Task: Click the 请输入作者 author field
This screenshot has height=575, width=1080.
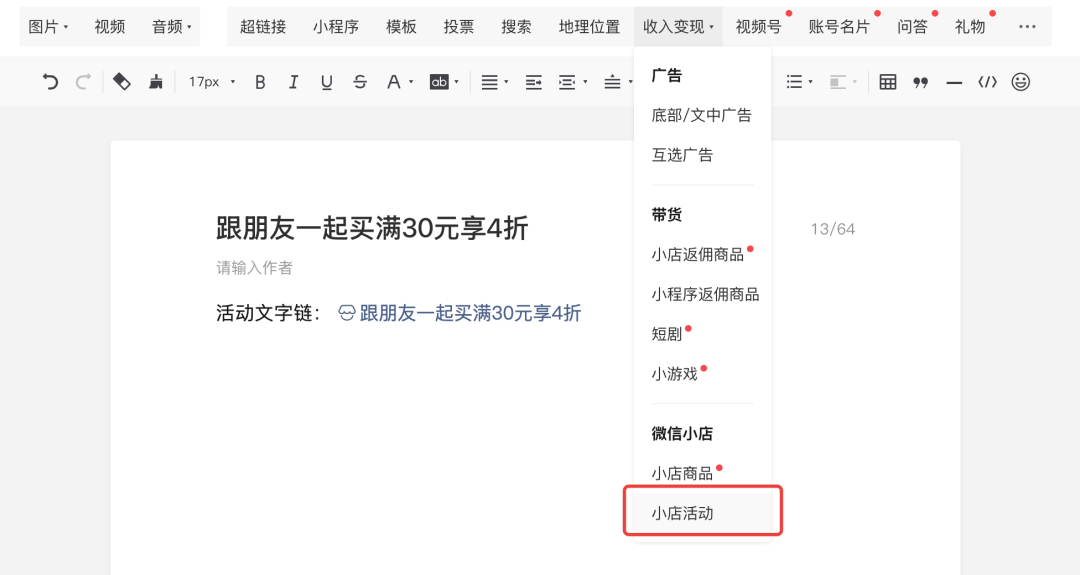Action: (255, 268)
